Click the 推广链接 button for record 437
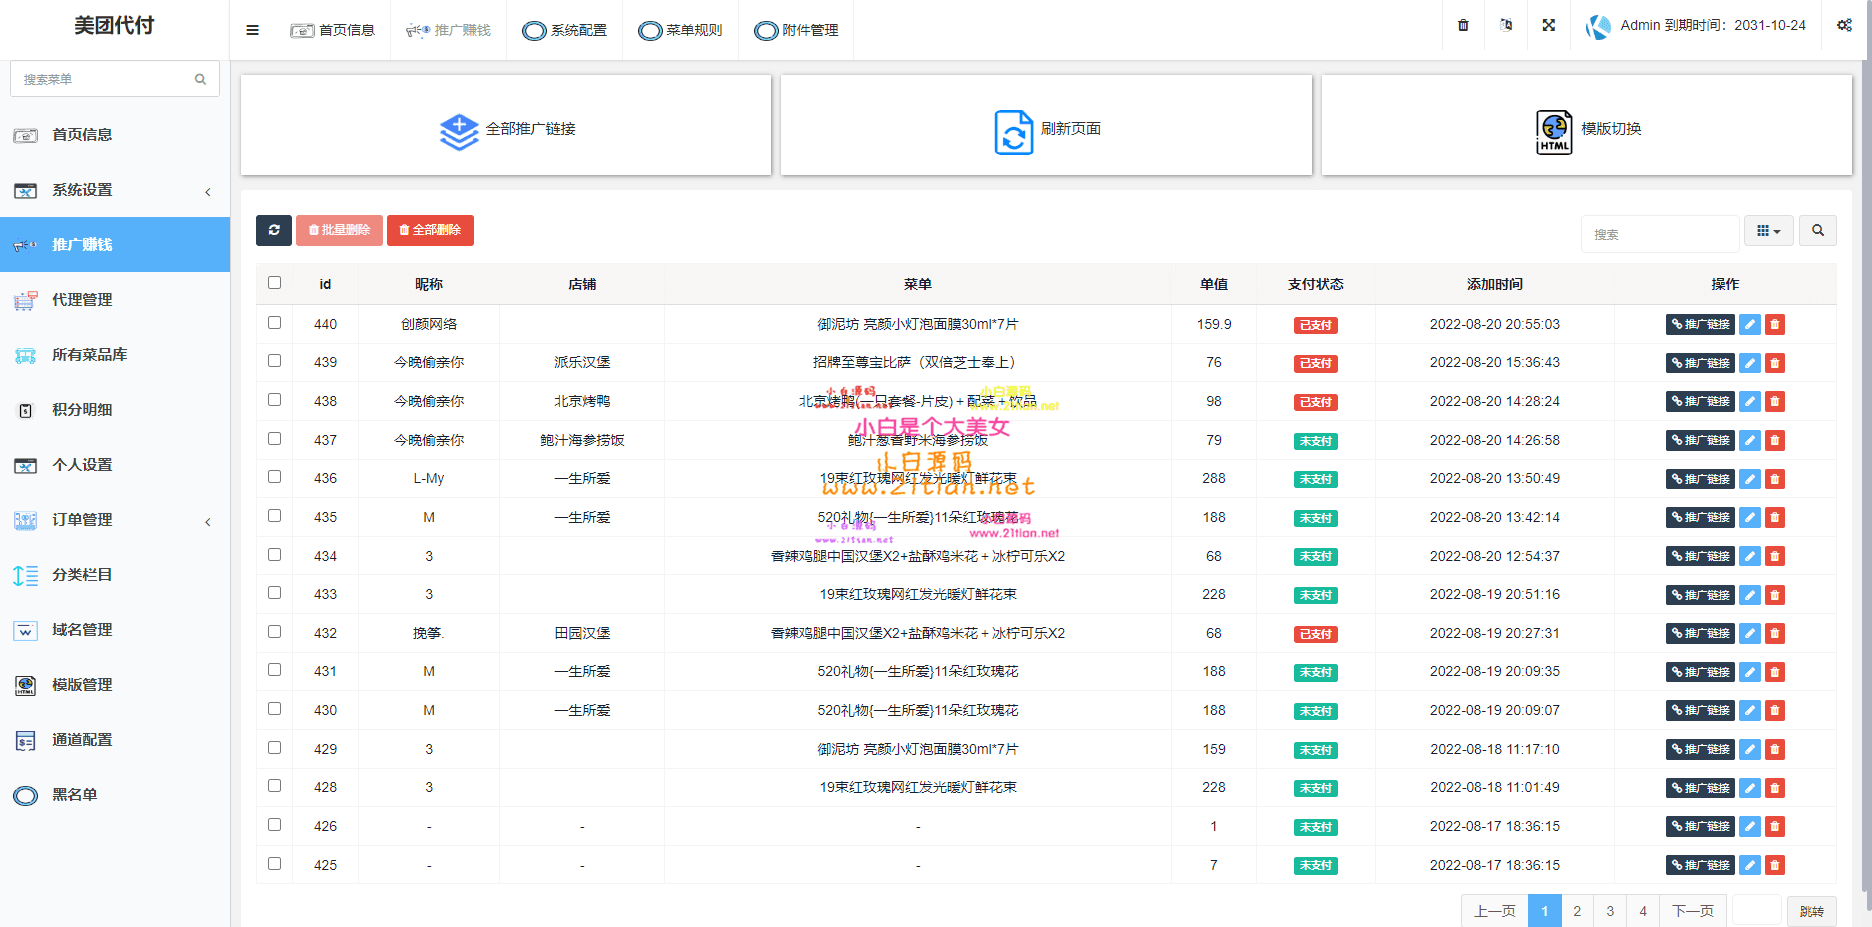1872x927 pixels. (1700, 440)
